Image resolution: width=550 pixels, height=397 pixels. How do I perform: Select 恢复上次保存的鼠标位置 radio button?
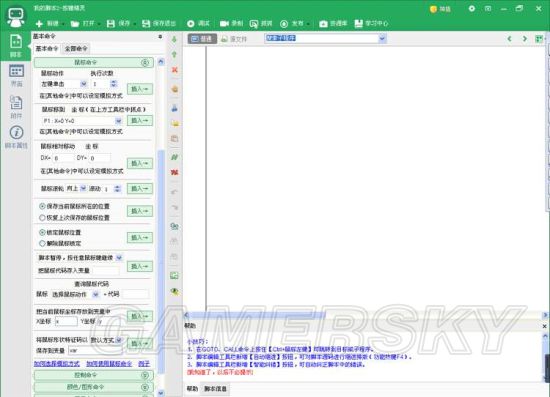click(42, 217)
